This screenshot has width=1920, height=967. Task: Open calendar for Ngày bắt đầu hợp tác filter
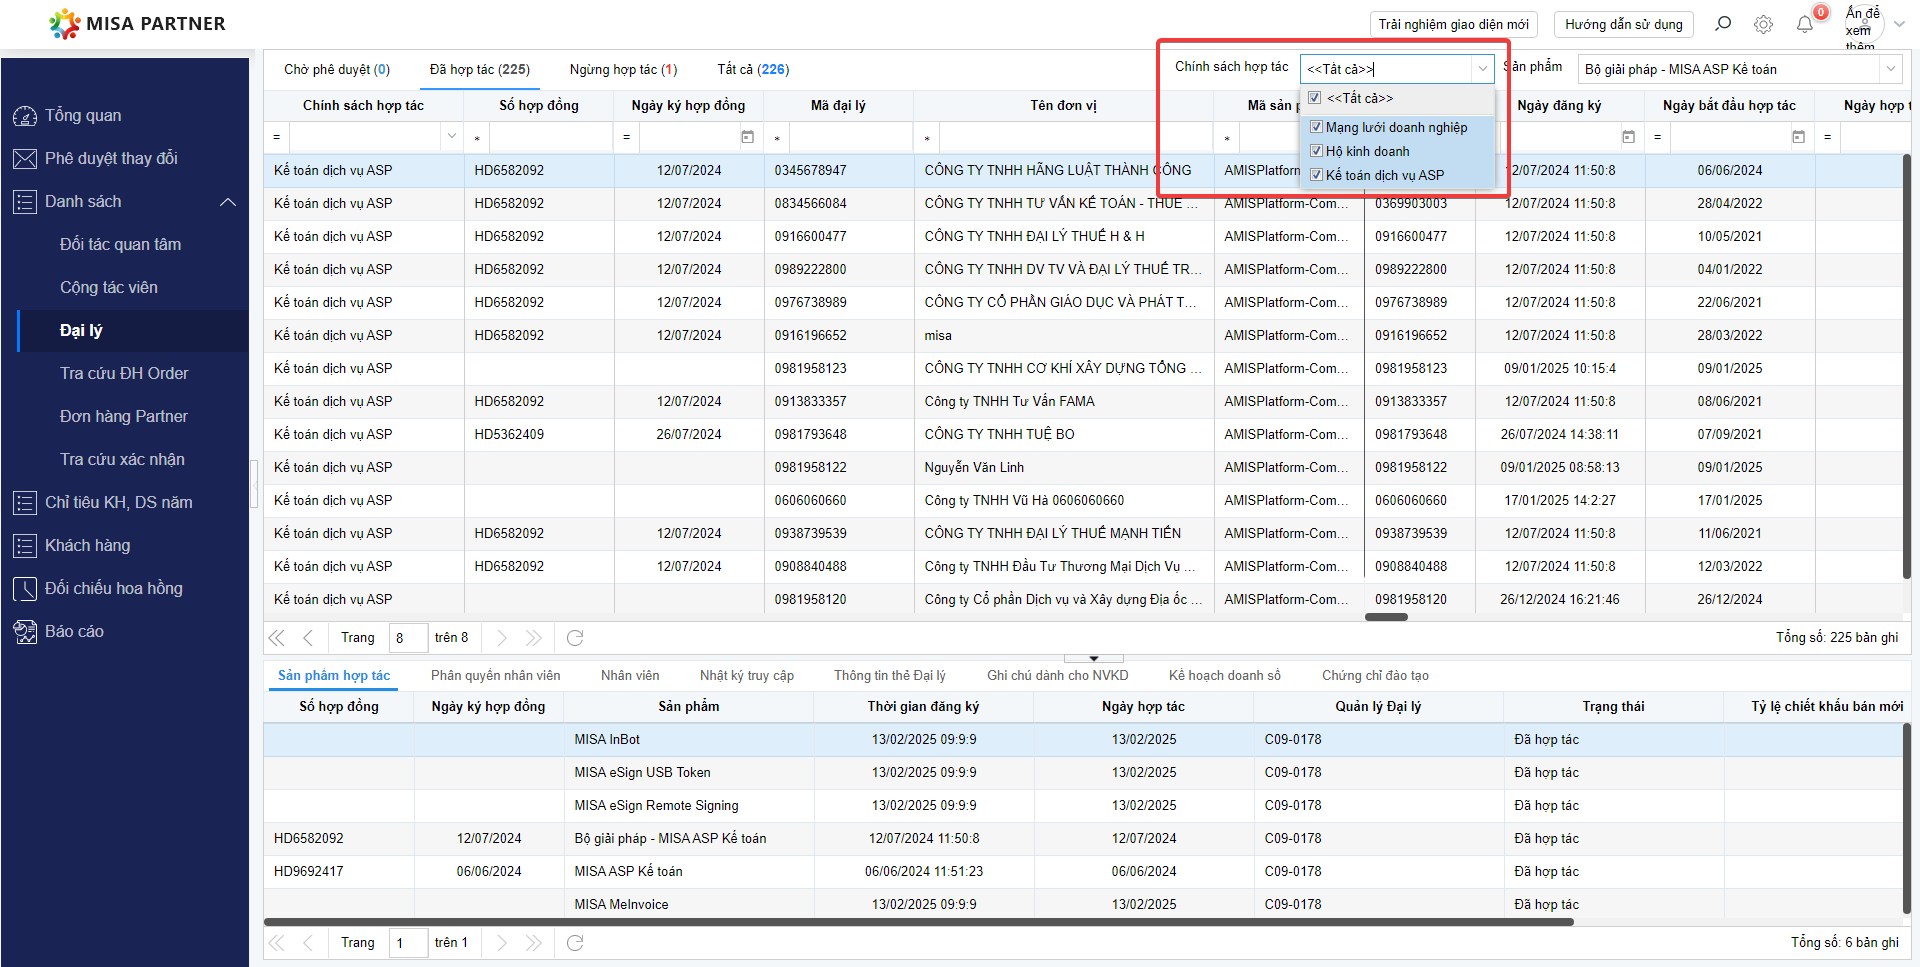[1798, 137]
